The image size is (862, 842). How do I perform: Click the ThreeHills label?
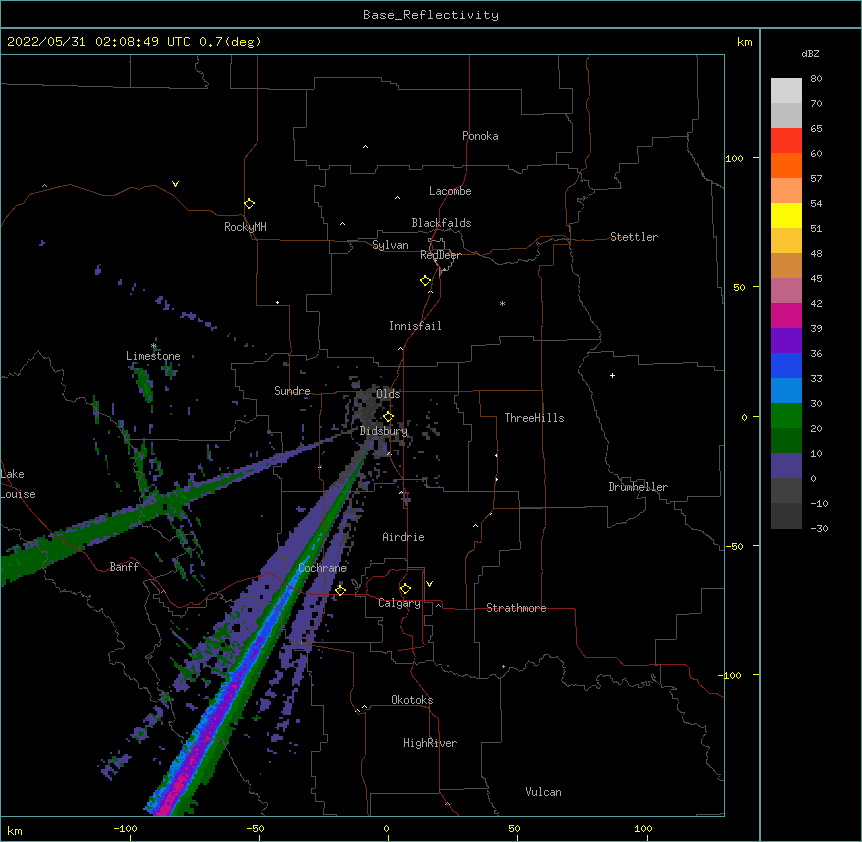point(534,418)
